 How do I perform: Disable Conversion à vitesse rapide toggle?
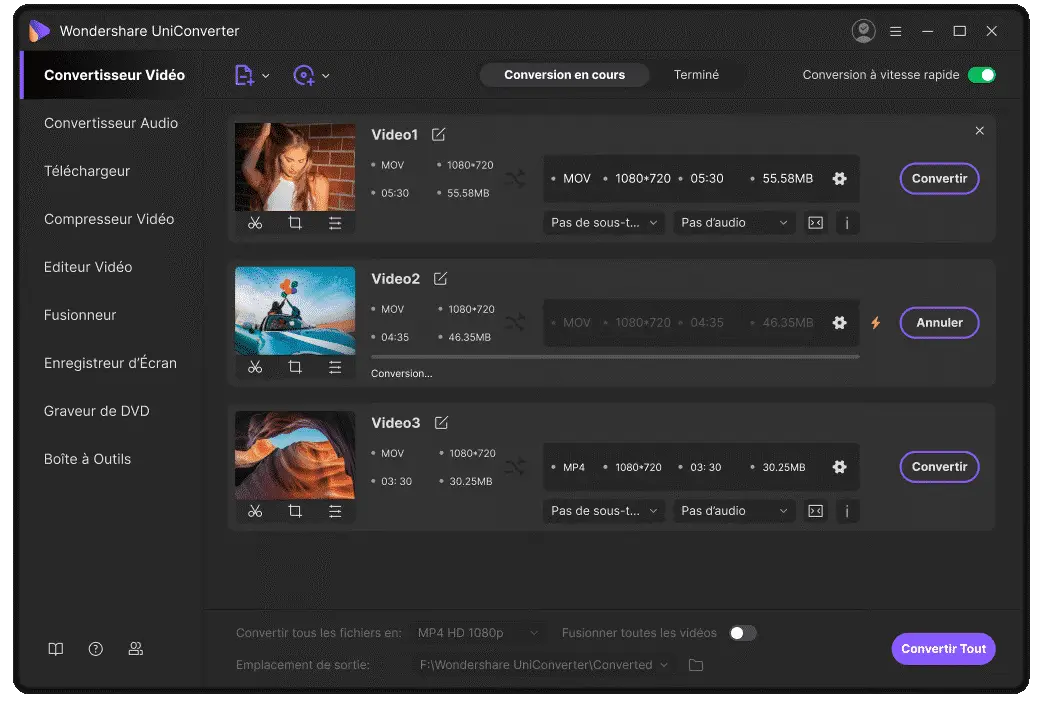click(982, 75)
